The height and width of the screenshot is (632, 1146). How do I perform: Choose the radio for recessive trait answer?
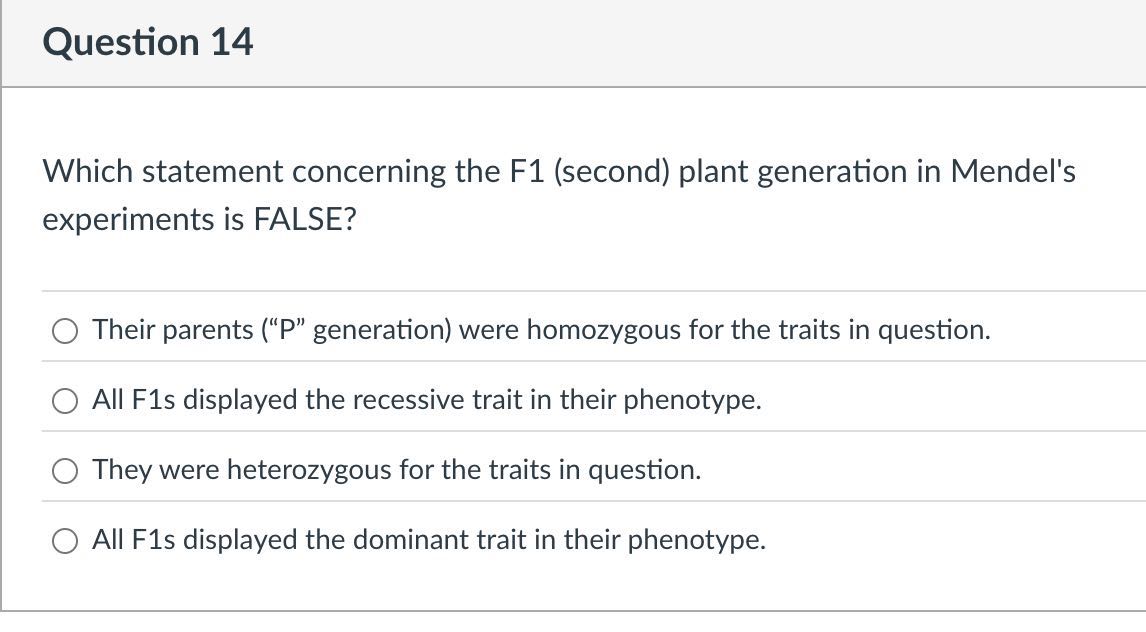click(x=65, y=400)
